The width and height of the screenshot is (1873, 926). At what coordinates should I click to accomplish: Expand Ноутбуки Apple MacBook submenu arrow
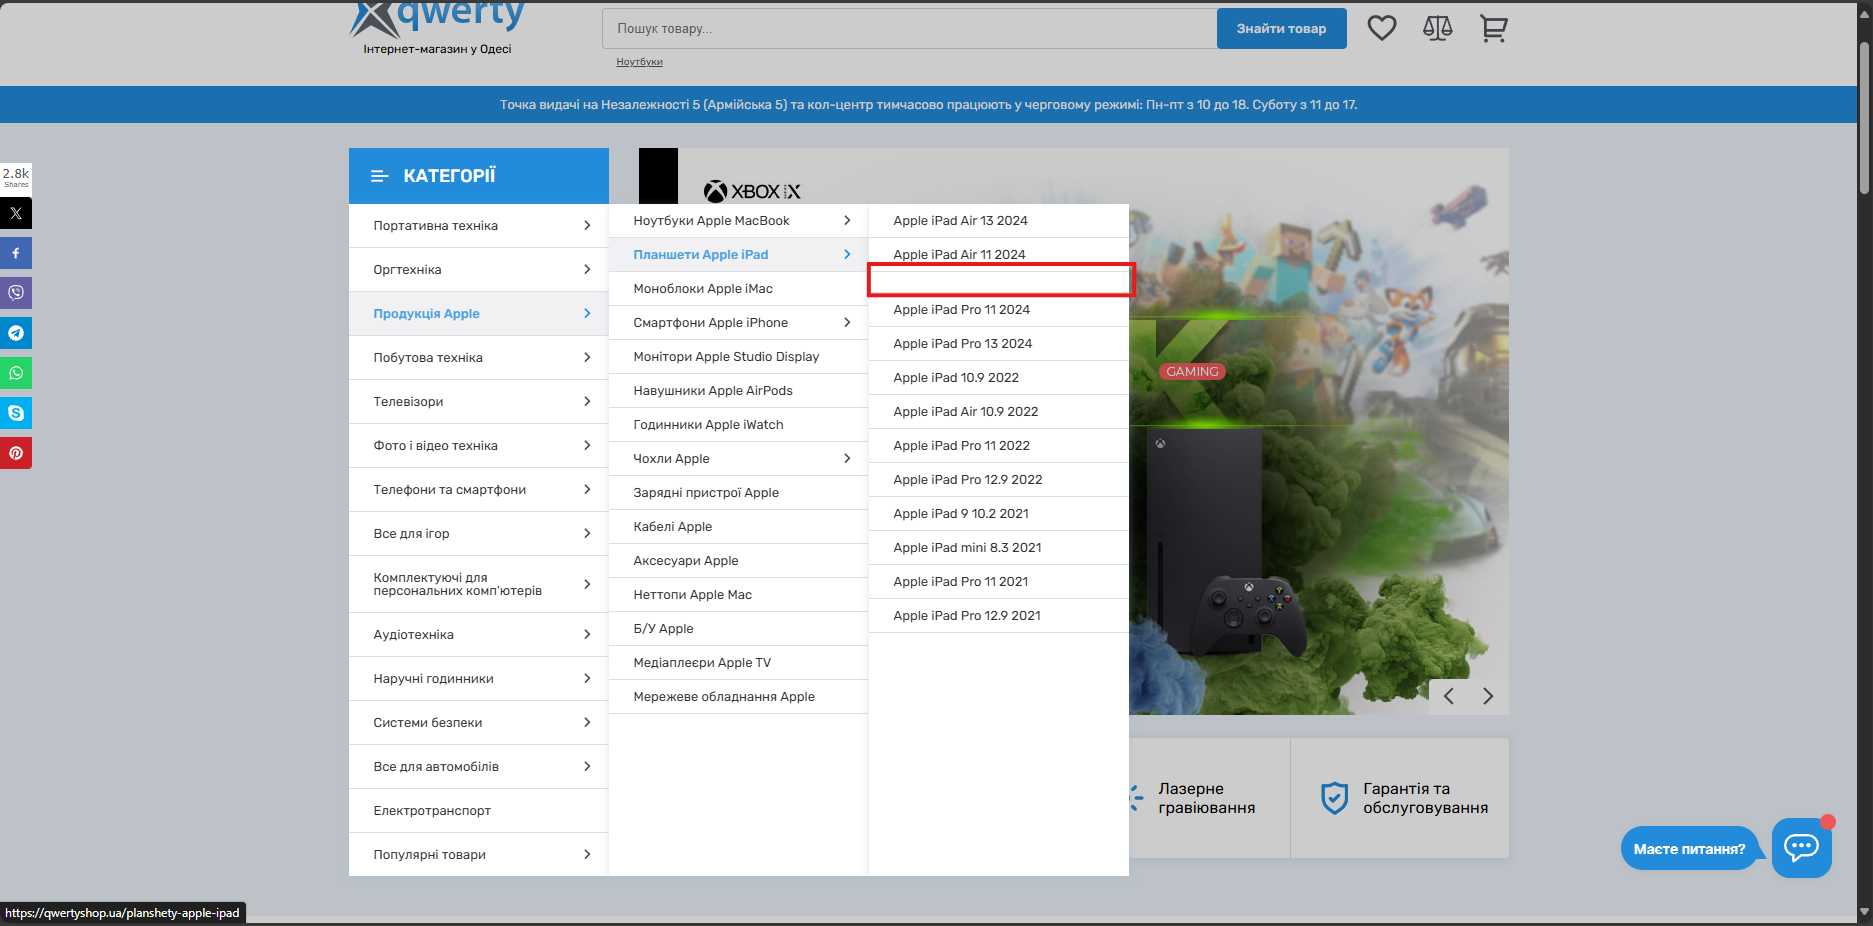click(x=847, y=220)
